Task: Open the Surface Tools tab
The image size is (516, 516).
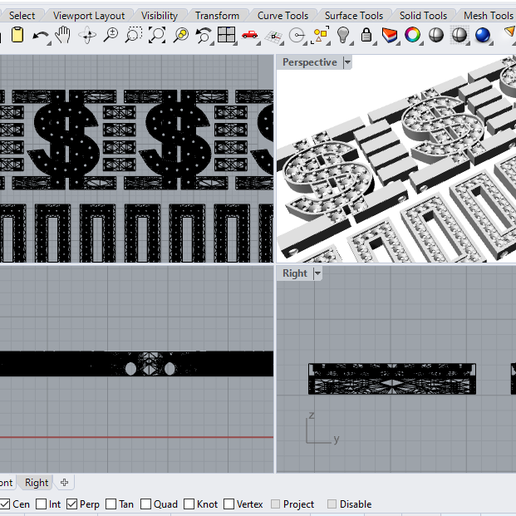Action: tap(354, 16)
